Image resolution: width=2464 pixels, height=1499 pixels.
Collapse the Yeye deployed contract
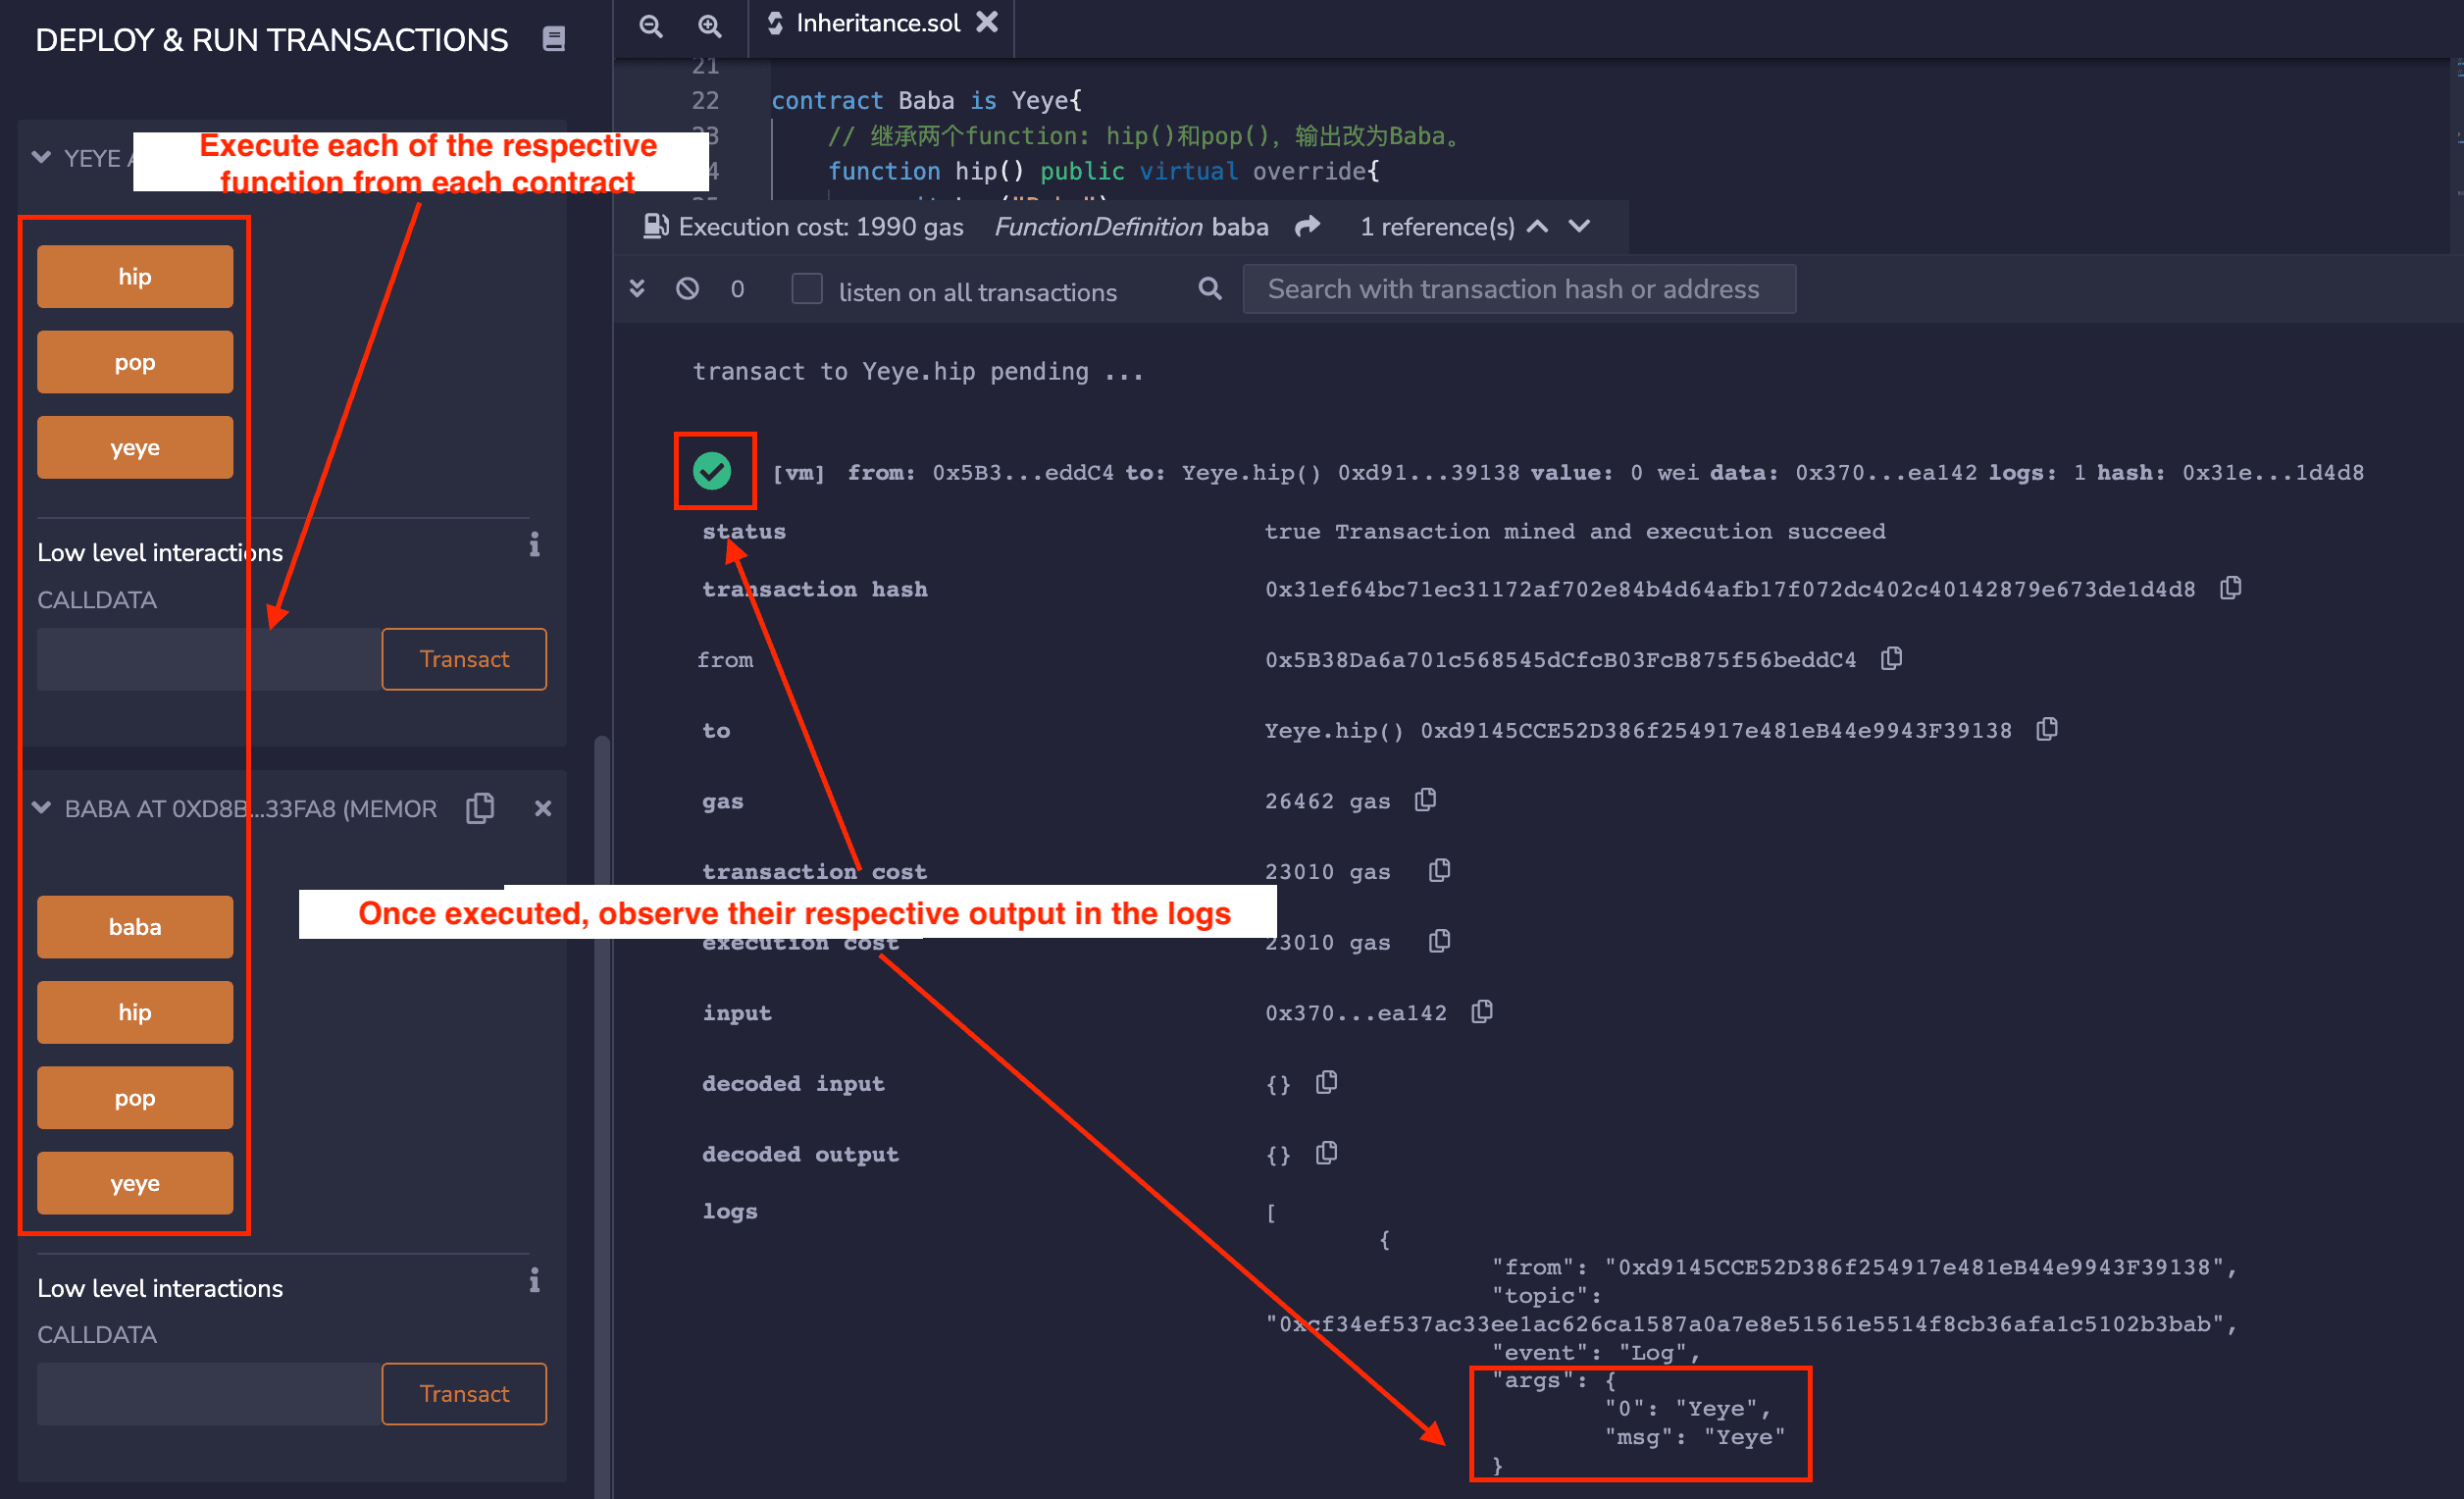point(42,157)
